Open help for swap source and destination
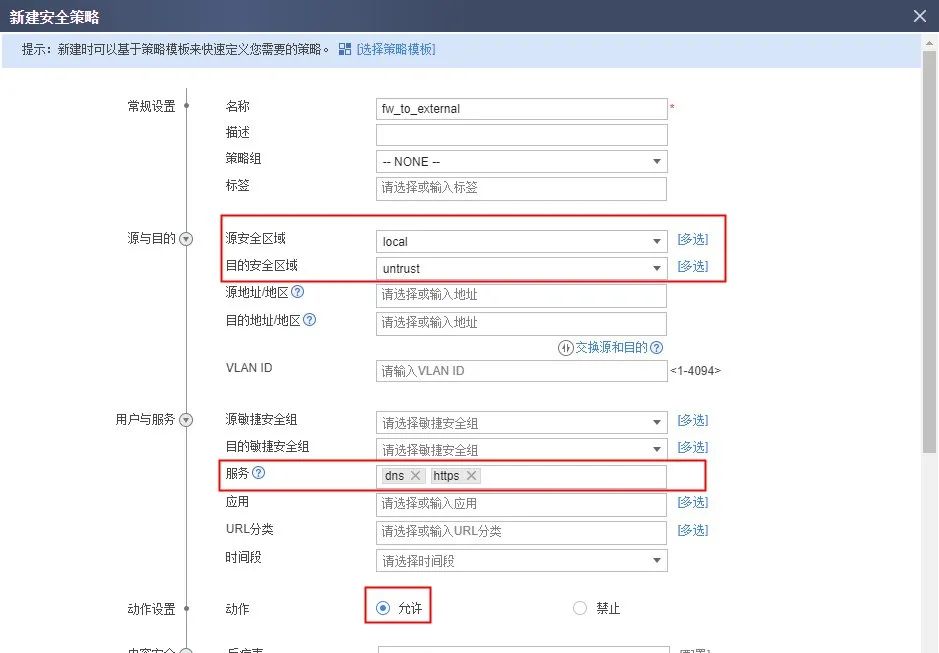Screen dimensions: 939x653 [656, 347]
